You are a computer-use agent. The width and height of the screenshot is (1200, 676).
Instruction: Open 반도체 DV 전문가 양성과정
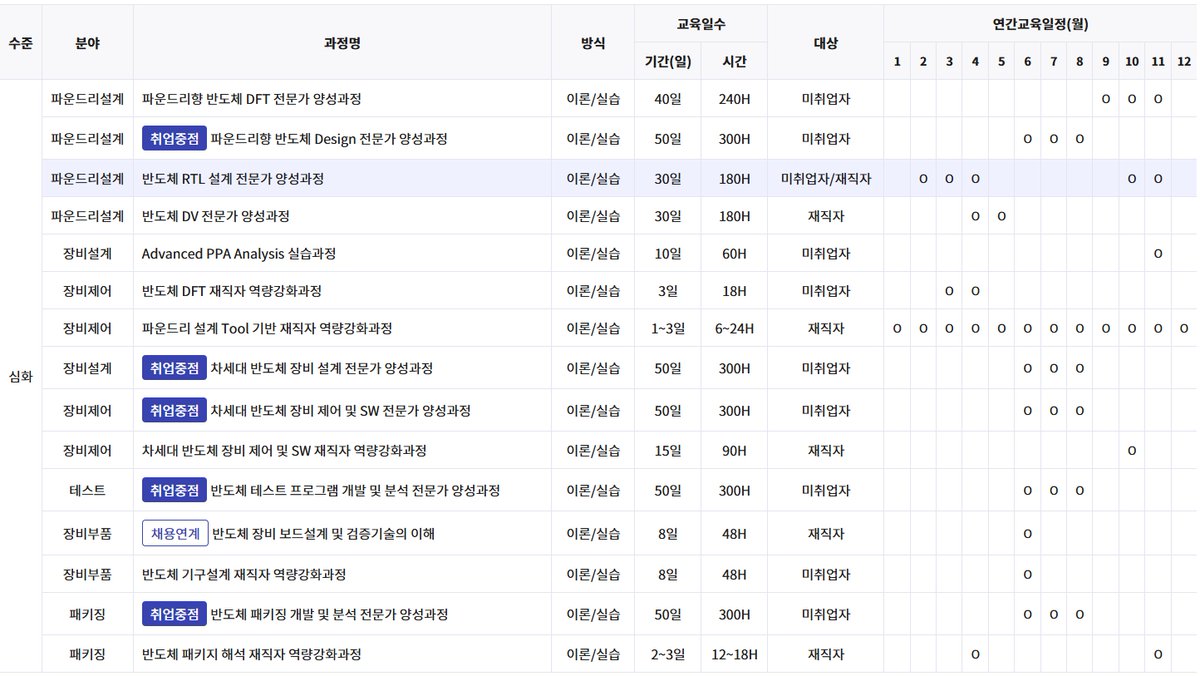click(216, 216)
